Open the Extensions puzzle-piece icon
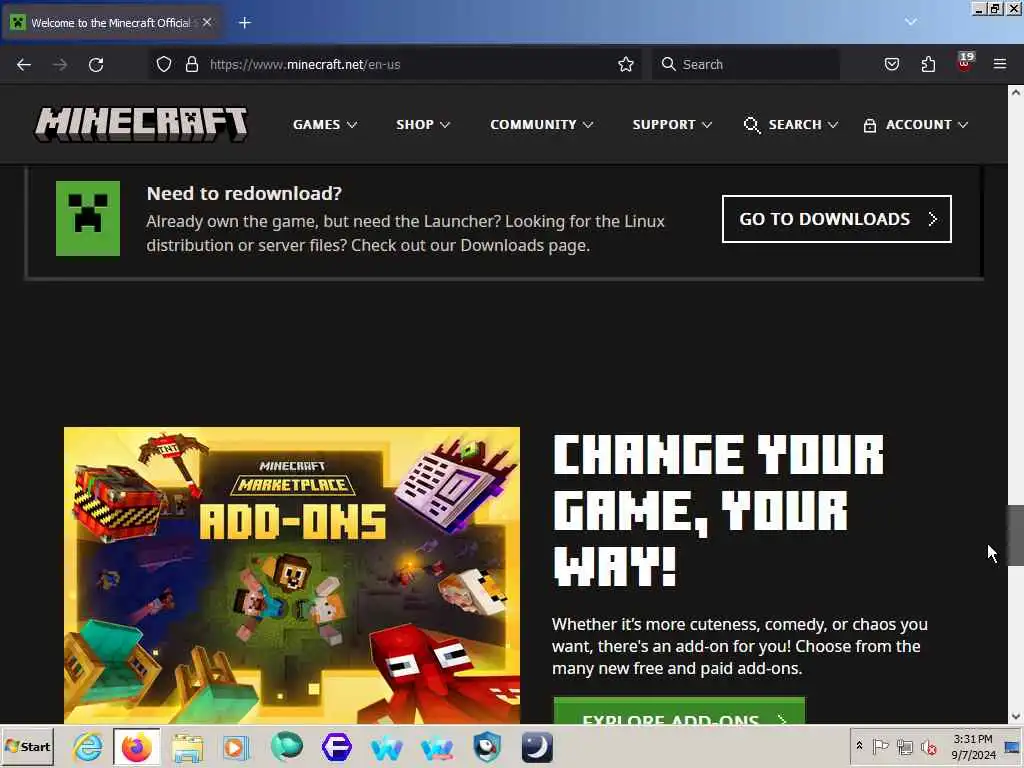This screenshot has width=1024, height=768. [x=928, y=64]
